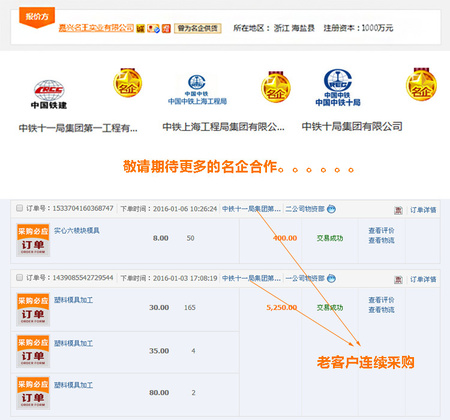Click the CRCC 中国铁建 logo
The height and width of the screenshot is (420, 450).
(x=49, y=94)
